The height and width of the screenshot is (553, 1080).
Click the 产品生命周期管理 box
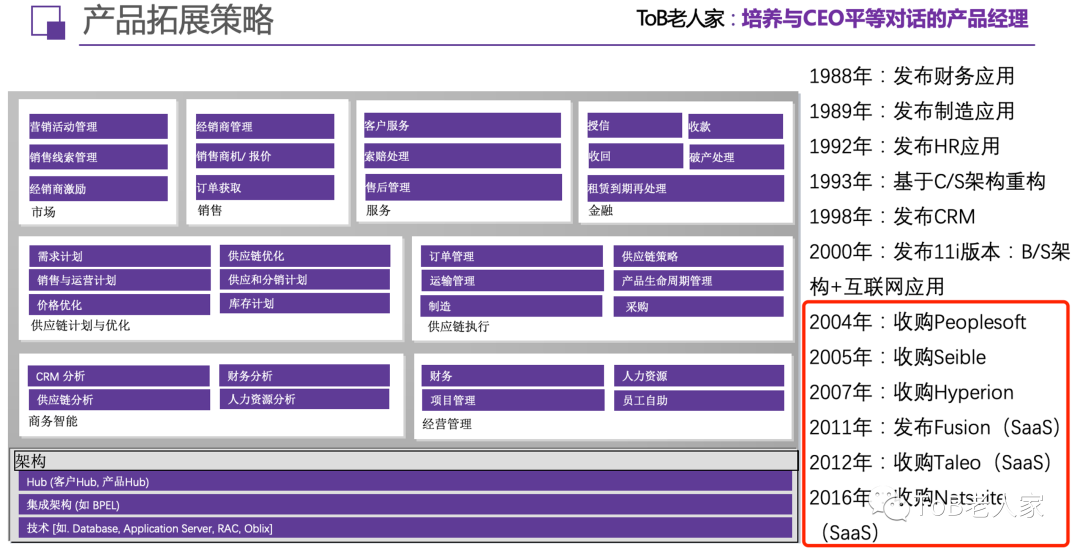[698, 280]
